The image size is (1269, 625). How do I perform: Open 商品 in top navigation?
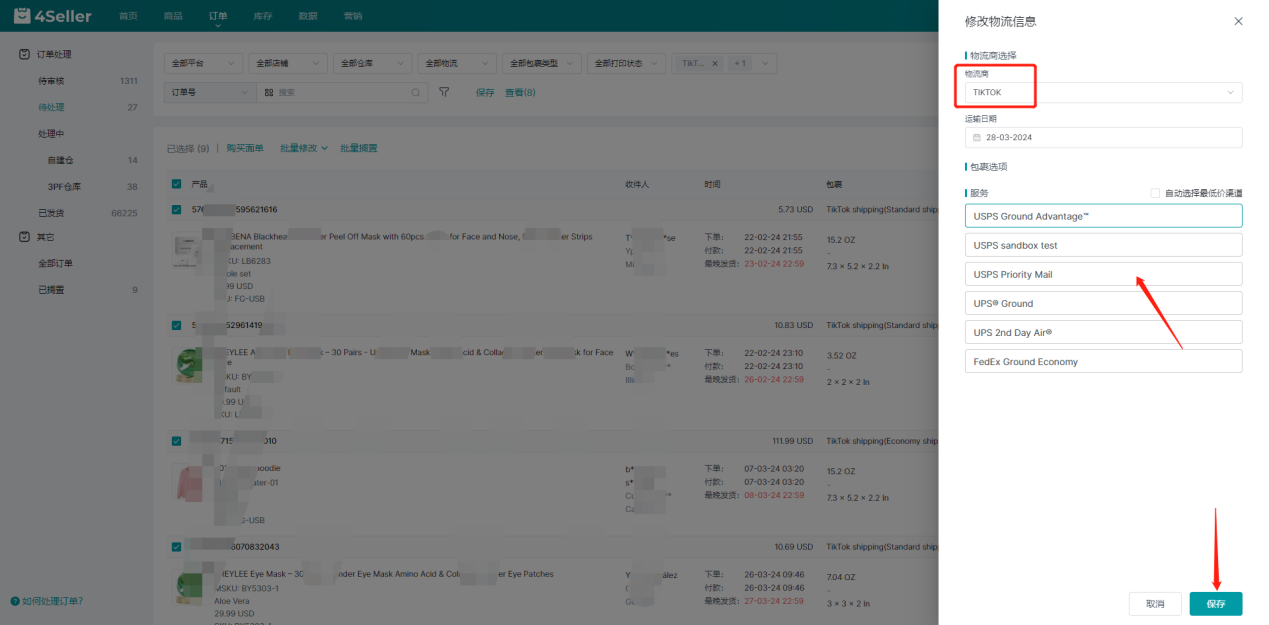pyautogui.click(x=173, y=16)
